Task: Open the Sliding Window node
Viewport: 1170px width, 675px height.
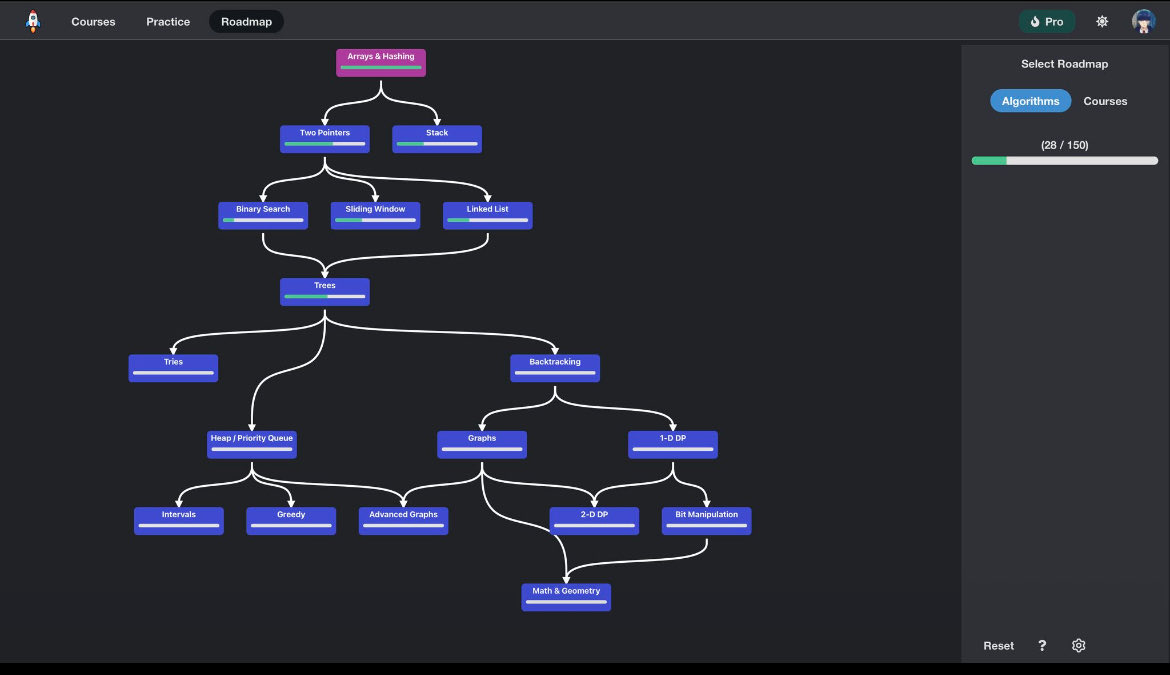Action: click(375, 216)
